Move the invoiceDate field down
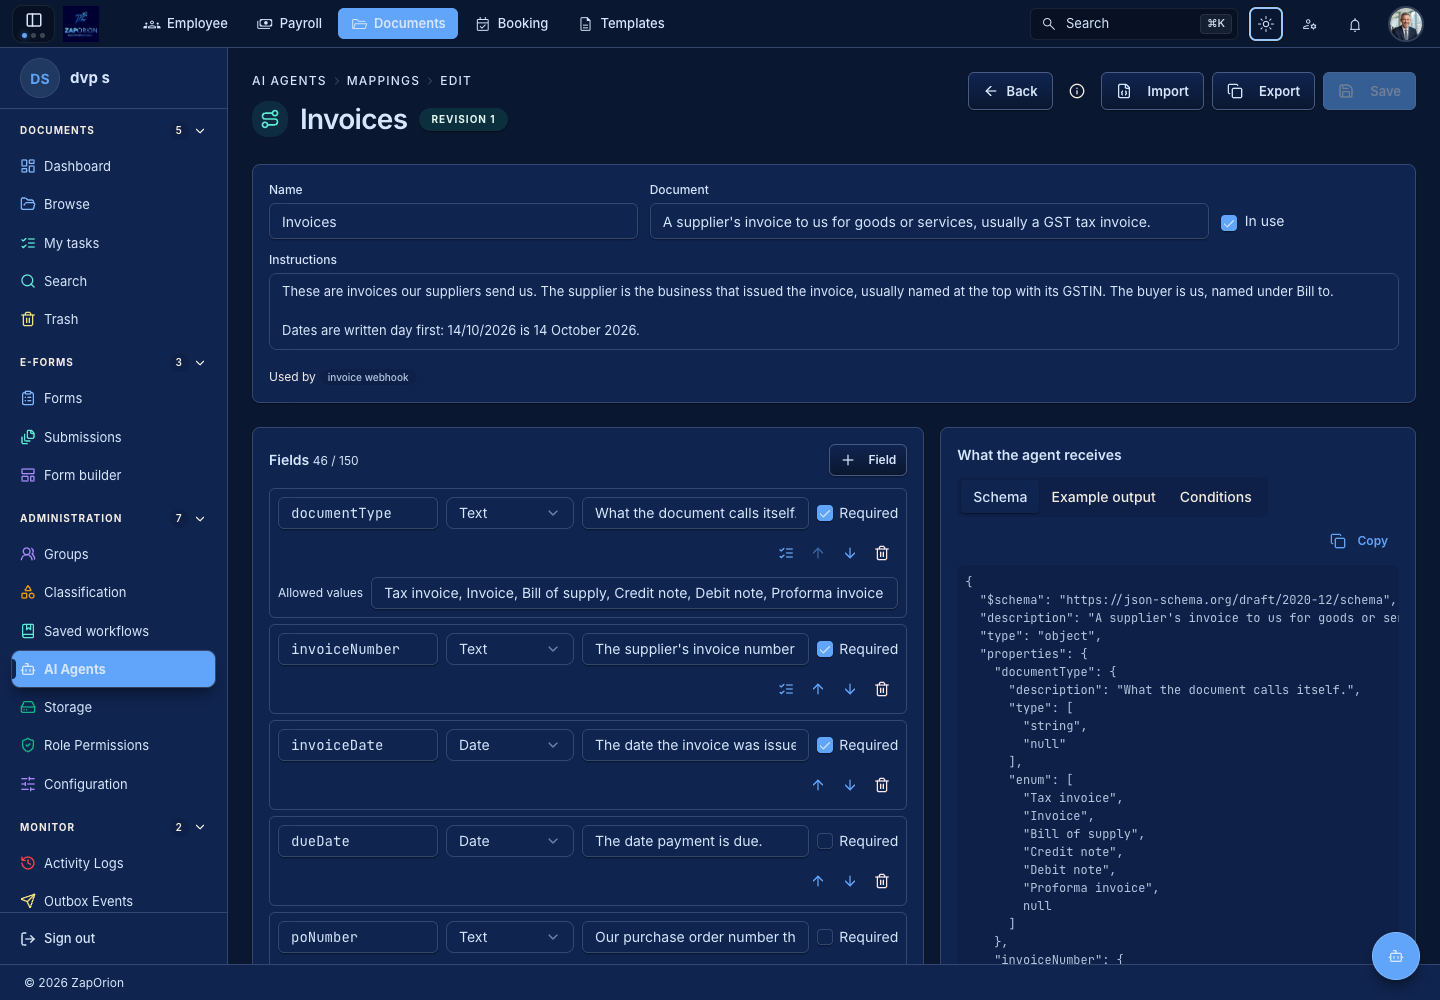This screenshot has width=1440, height=1000. point(850,785)
